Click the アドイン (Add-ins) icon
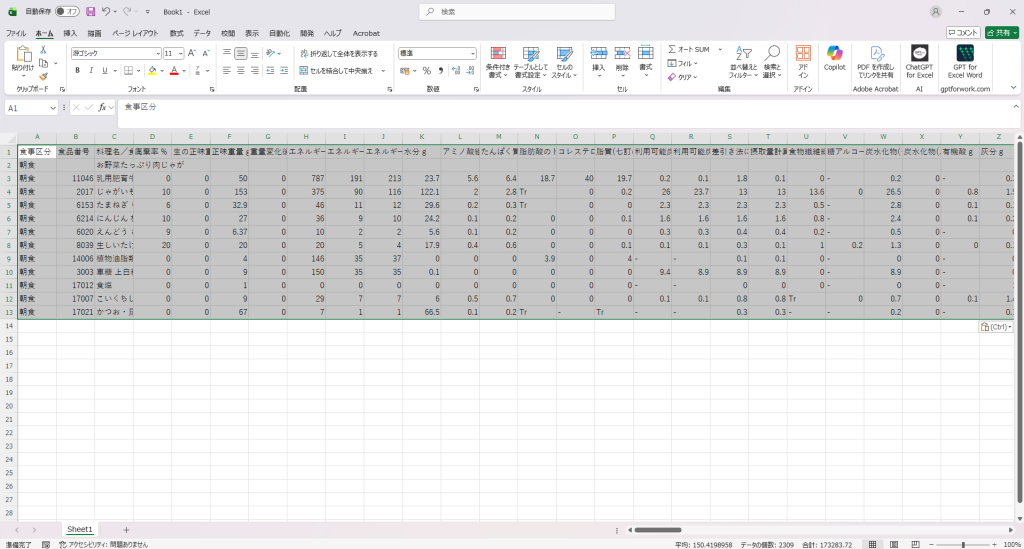1024x549 pixels. (802, 58)
